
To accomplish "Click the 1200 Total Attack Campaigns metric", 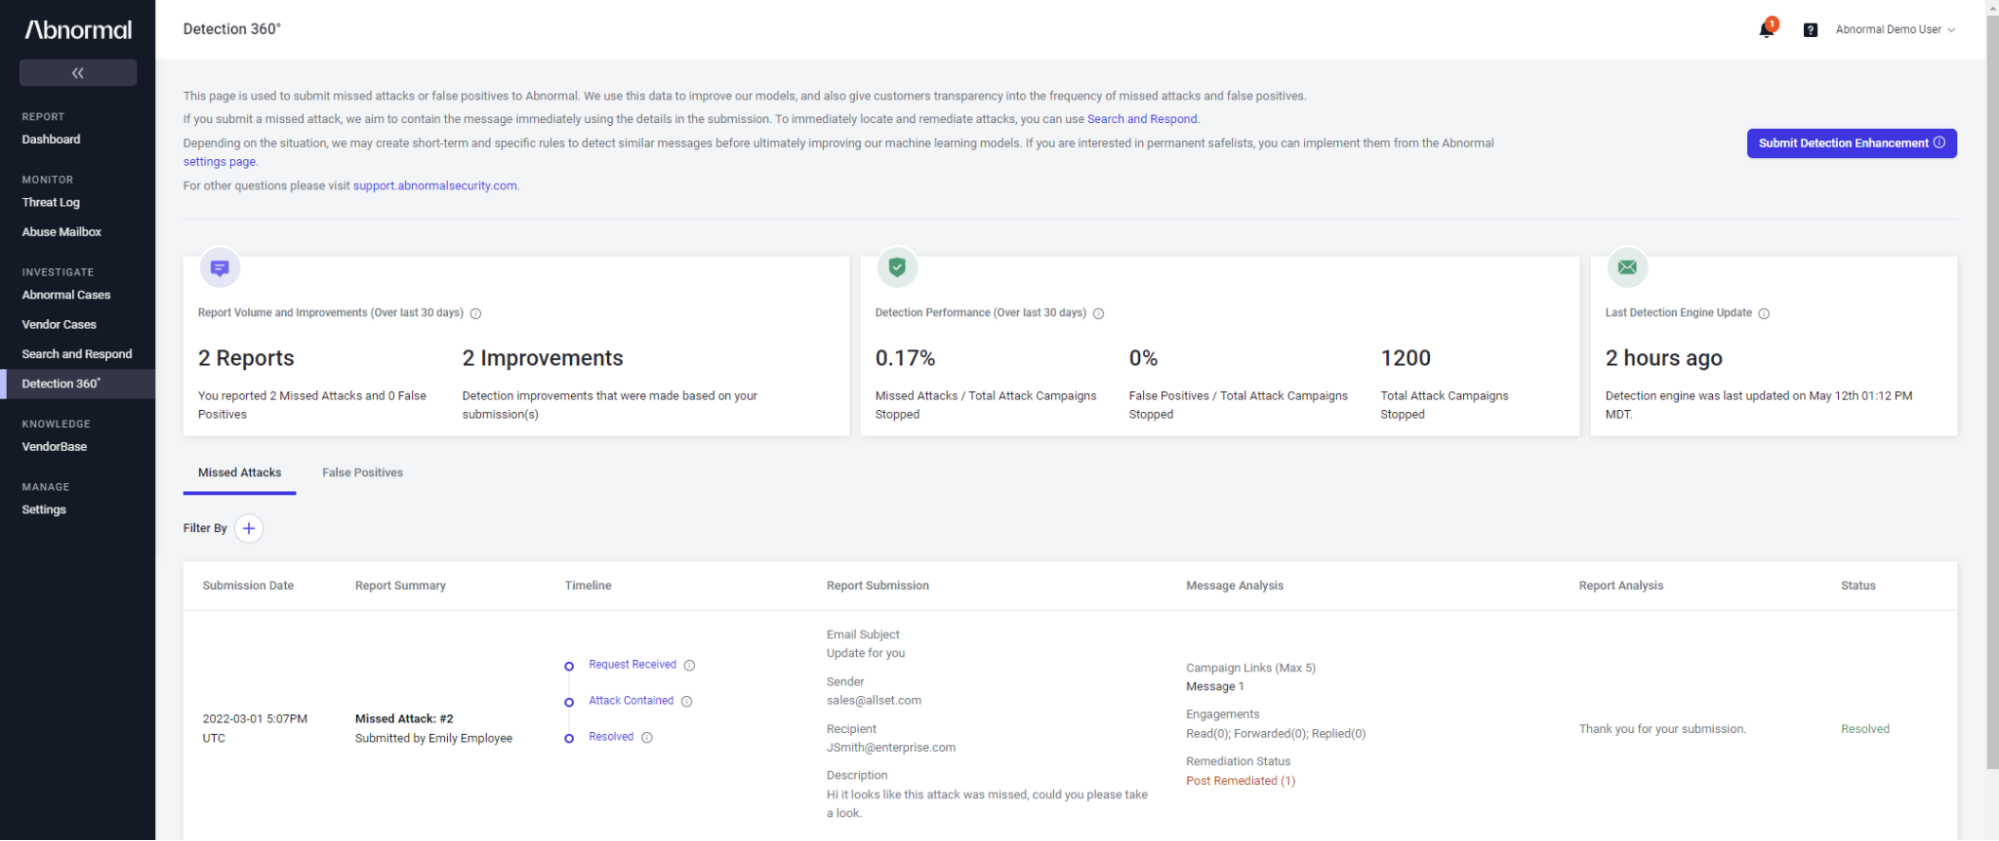I will tap(1405, 358).
